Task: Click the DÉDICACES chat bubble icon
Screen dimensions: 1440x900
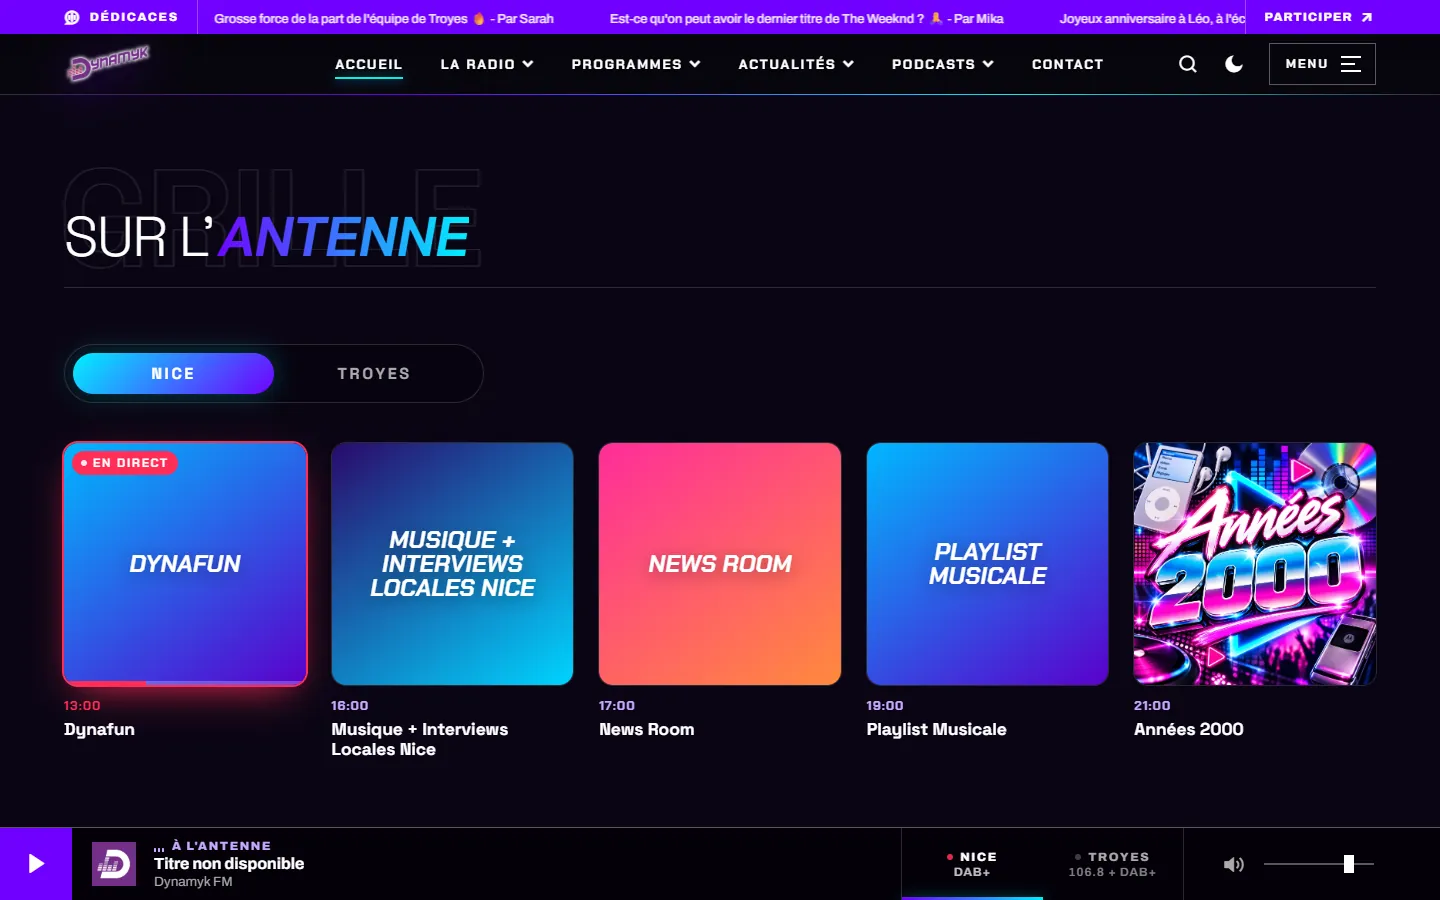Action: (x=72, y=17)
